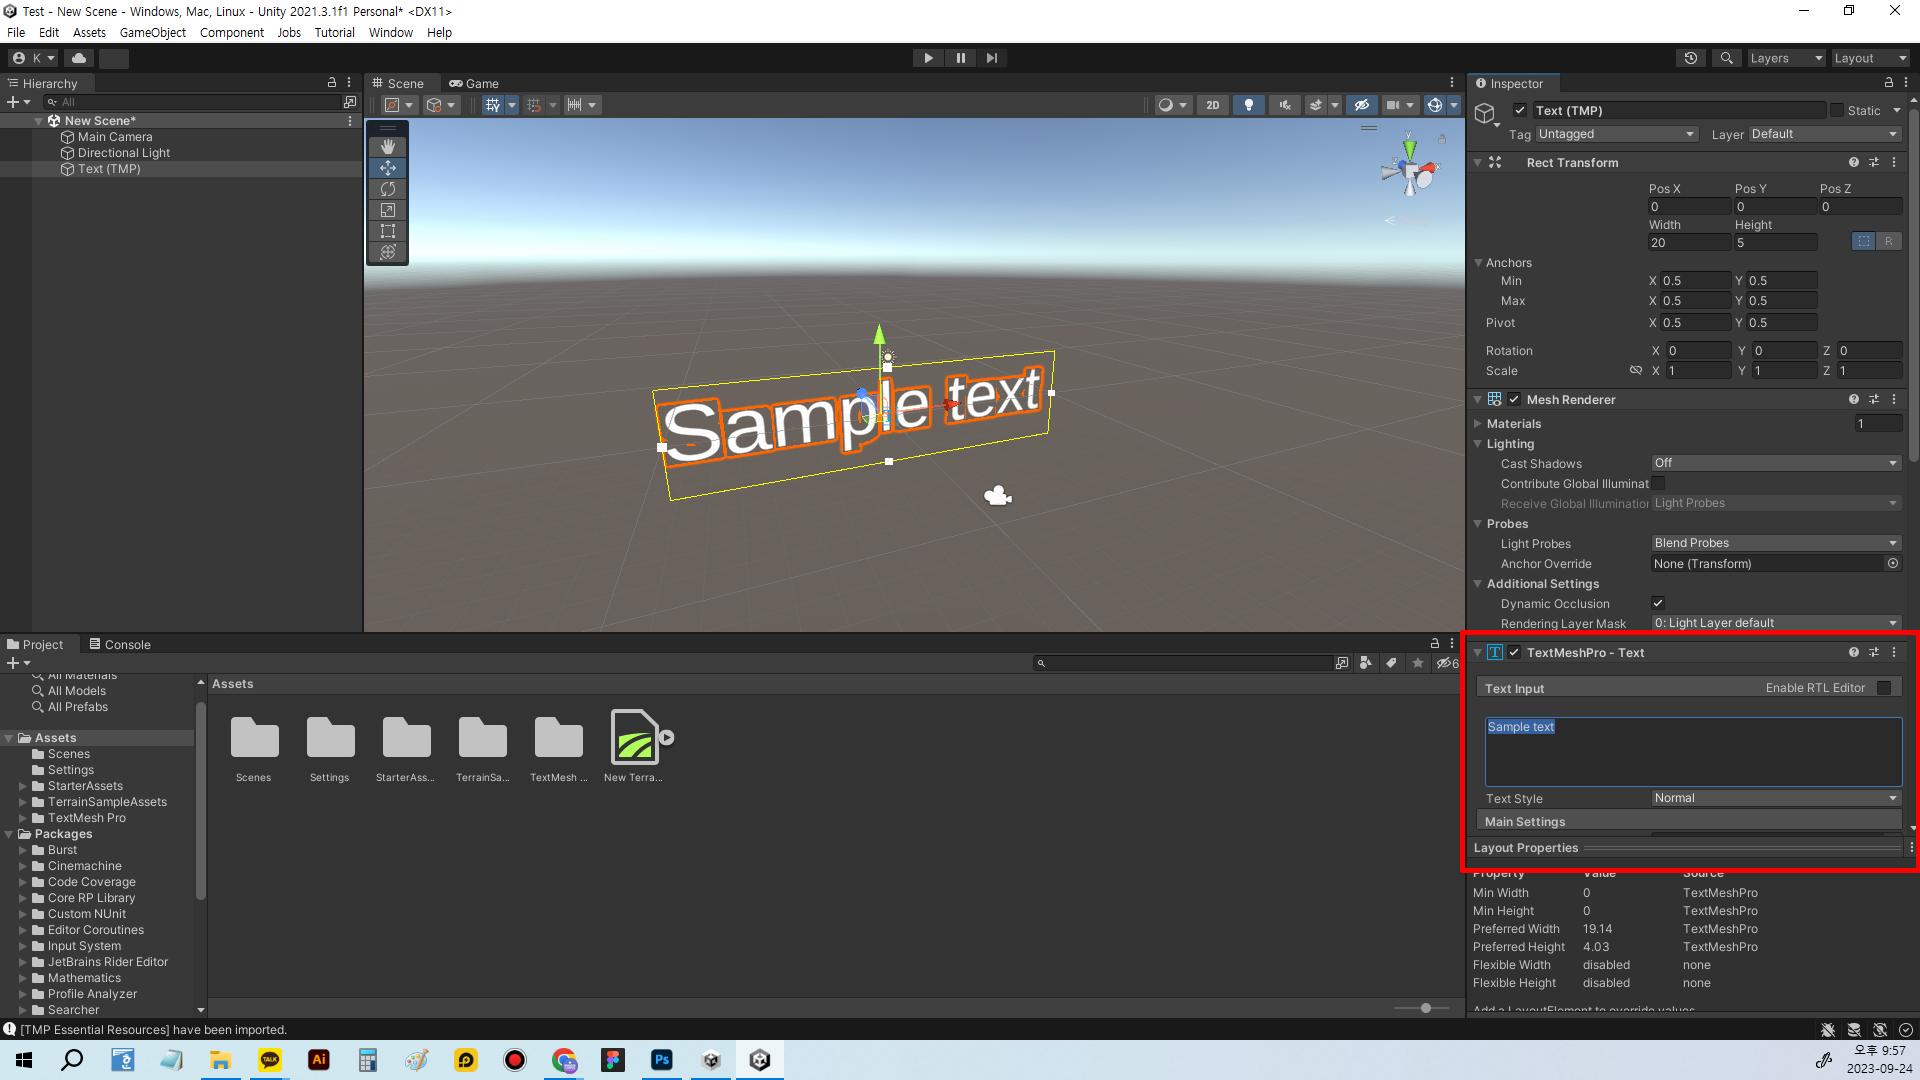Click the Pause button
The image size is (1920, 1080).
coord(960,58)
